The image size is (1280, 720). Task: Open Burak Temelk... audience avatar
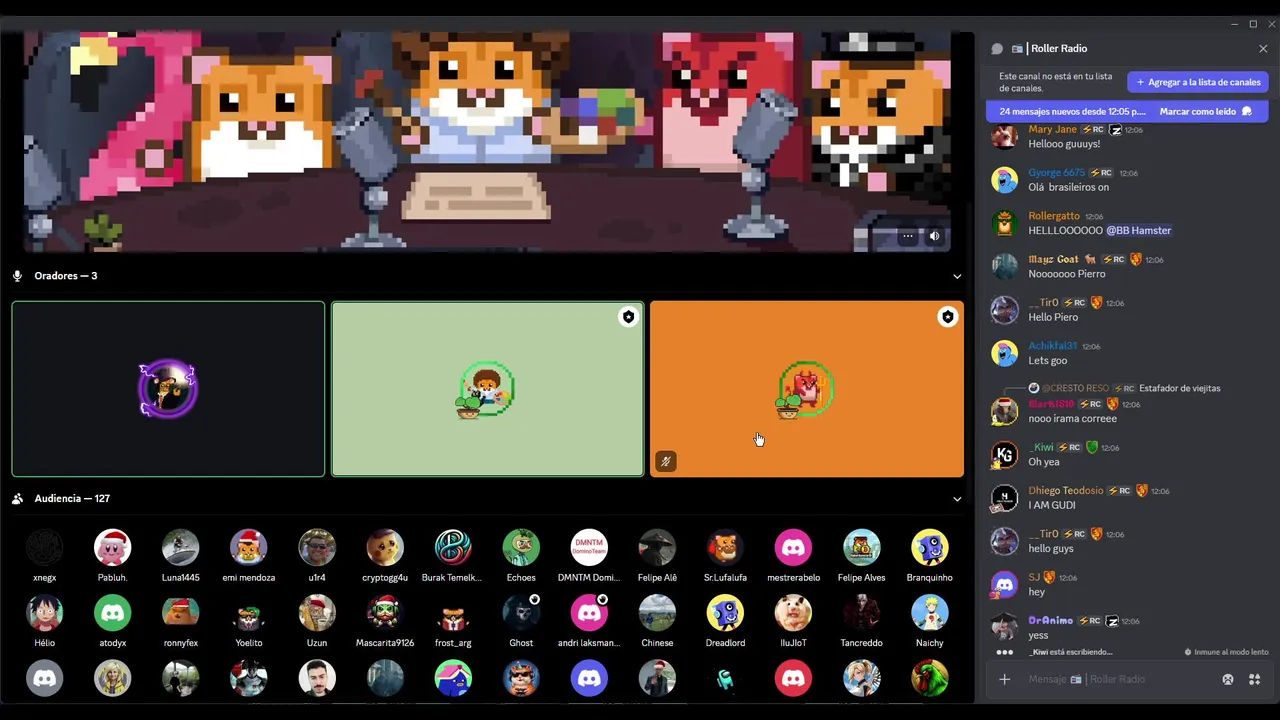453,548
